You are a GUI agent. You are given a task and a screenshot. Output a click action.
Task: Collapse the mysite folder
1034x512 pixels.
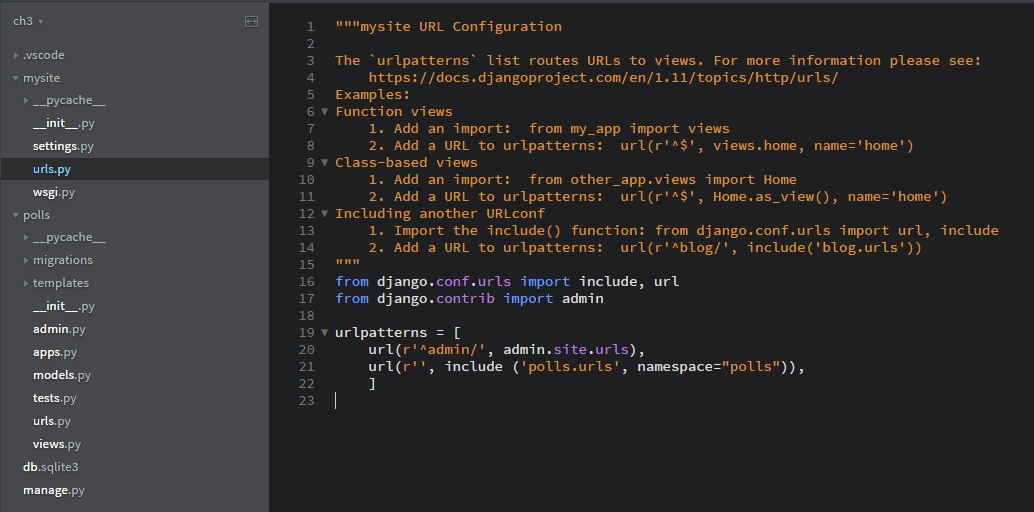pos(16,78)
